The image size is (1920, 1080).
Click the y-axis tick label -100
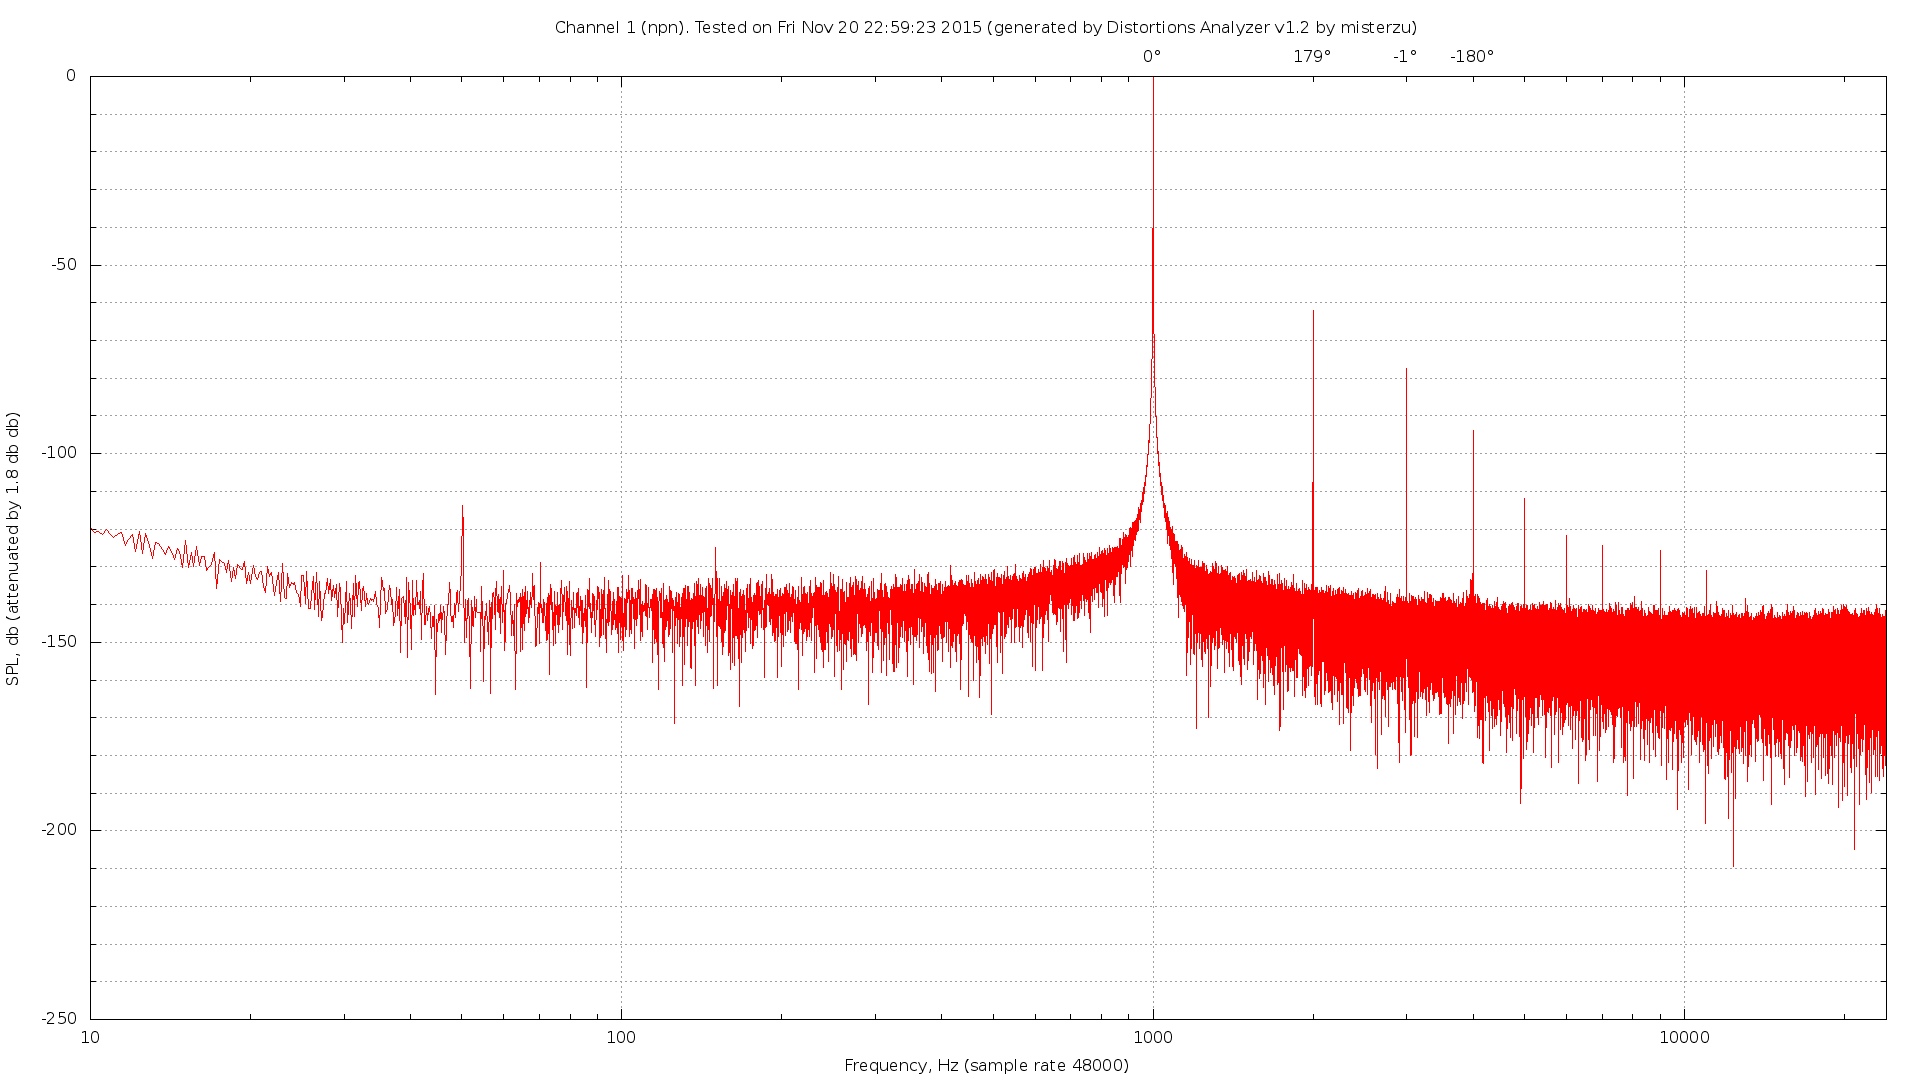pyautogui.click(x=58, y=453)
